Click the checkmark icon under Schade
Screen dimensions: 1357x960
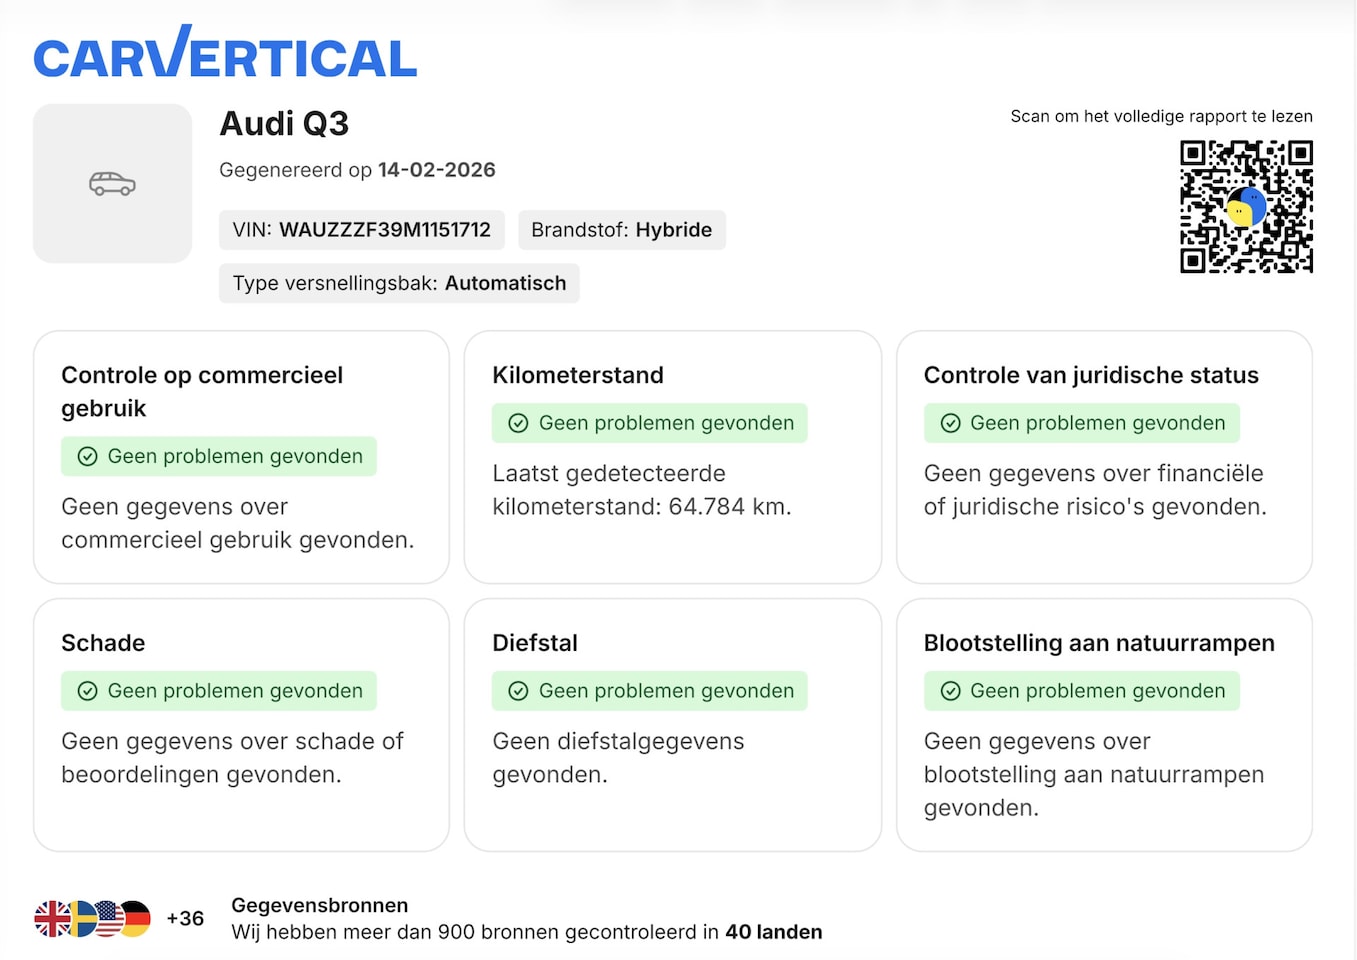pos(87,691)
